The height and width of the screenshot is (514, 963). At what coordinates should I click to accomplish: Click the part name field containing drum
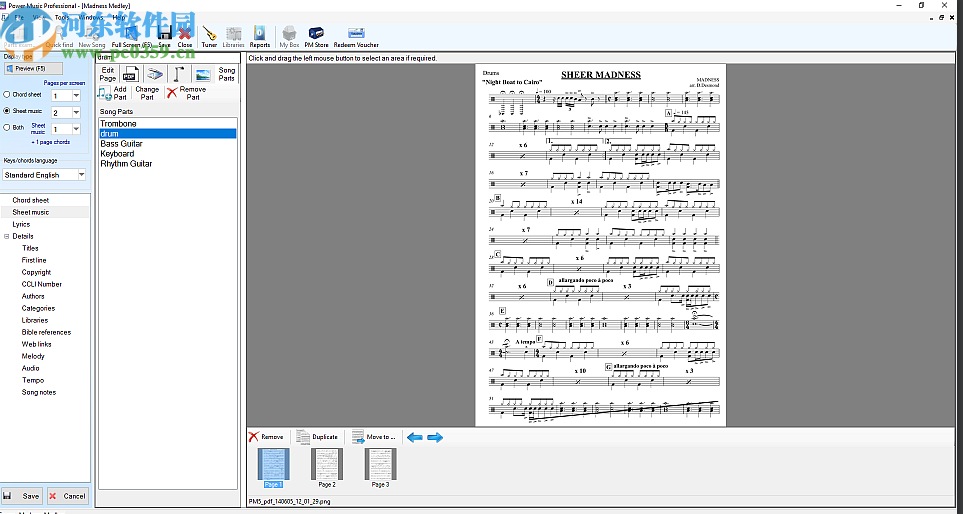[x=167, y=57]
